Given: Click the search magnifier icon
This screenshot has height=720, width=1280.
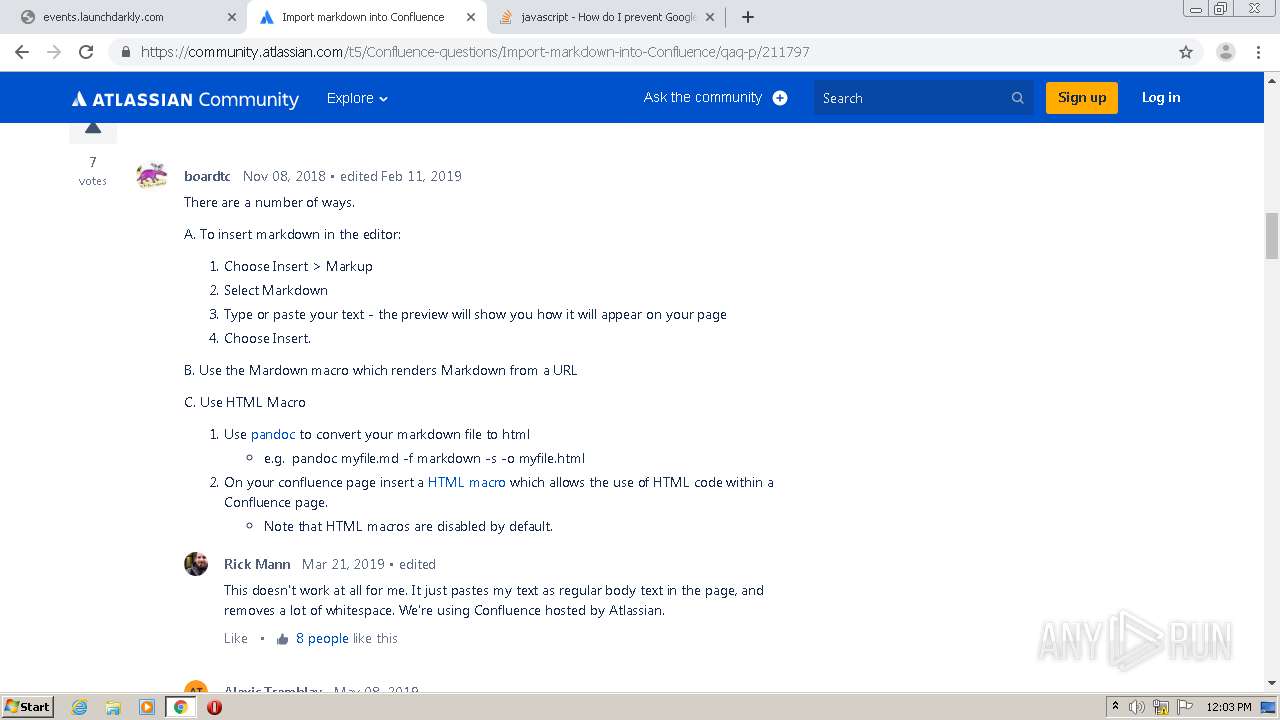Looking at the screenshot, I should click(1017, 98).
